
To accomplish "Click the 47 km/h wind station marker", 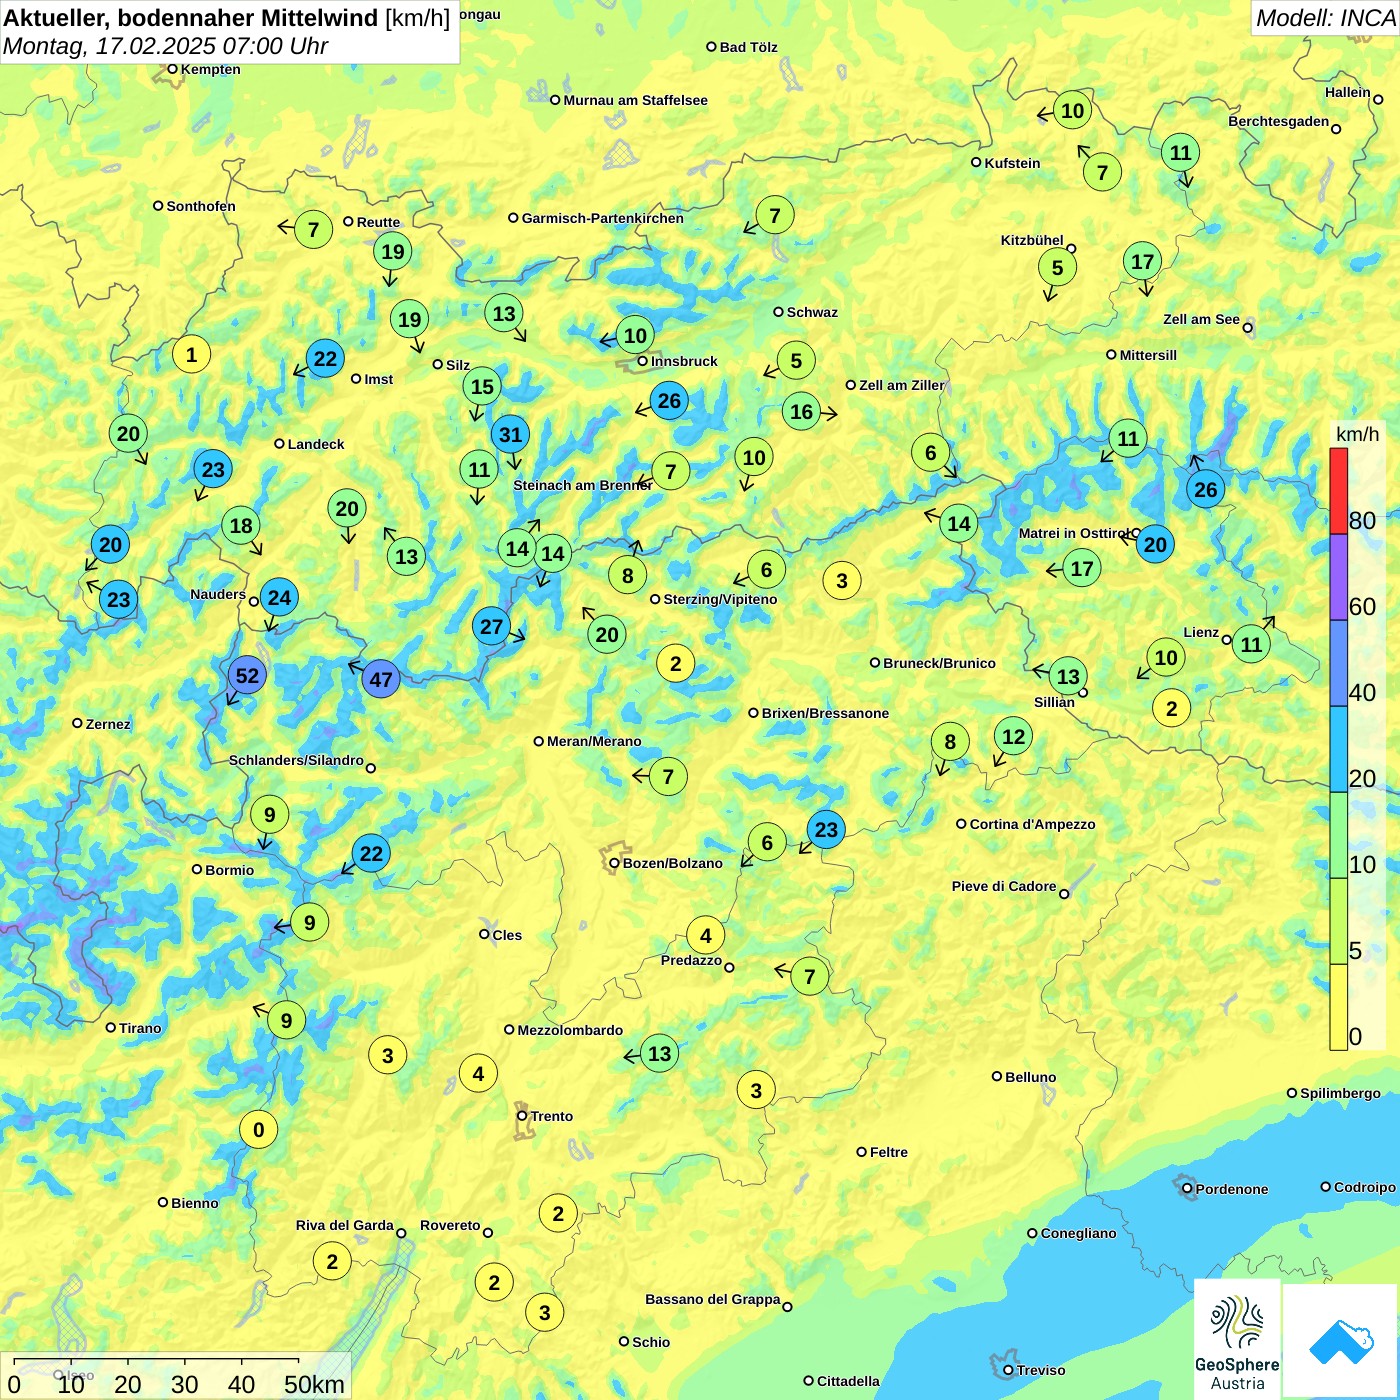I will click(x=381, y=680).
